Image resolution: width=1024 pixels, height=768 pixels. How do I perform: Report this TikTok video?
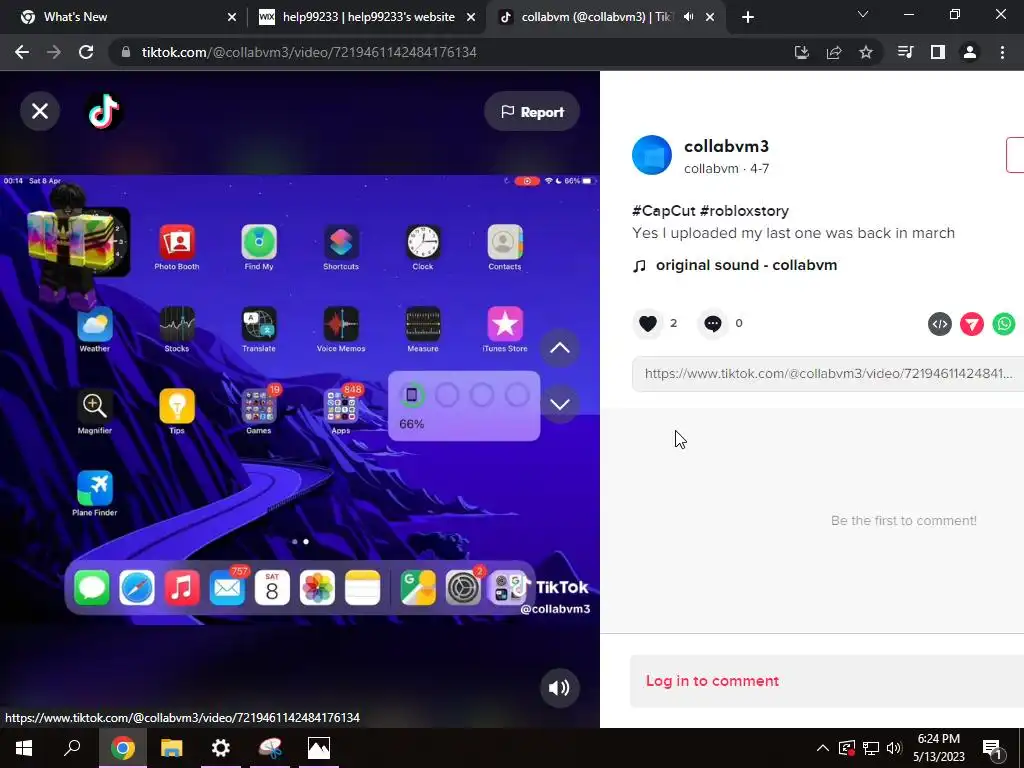[532, 112]
